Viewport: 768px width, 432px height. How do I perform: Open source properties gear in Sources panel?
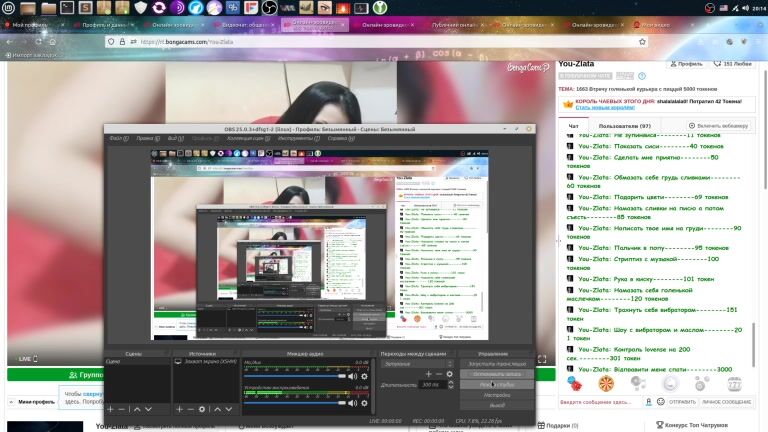coord(202,409)
